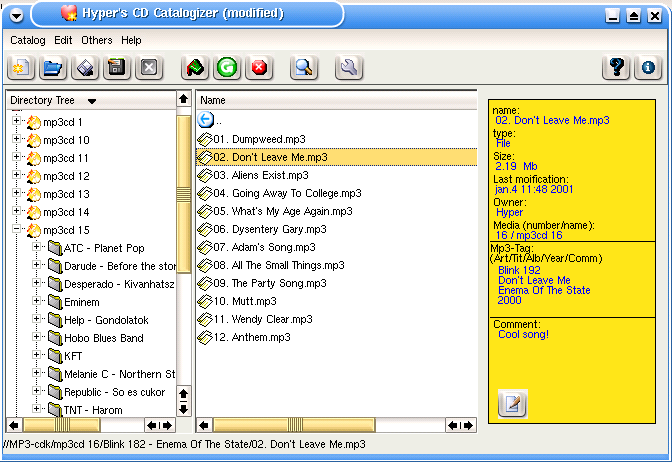Screen dimensions: 672x462
Task: Click the green Rescan media icon
Action: point(227,67)
